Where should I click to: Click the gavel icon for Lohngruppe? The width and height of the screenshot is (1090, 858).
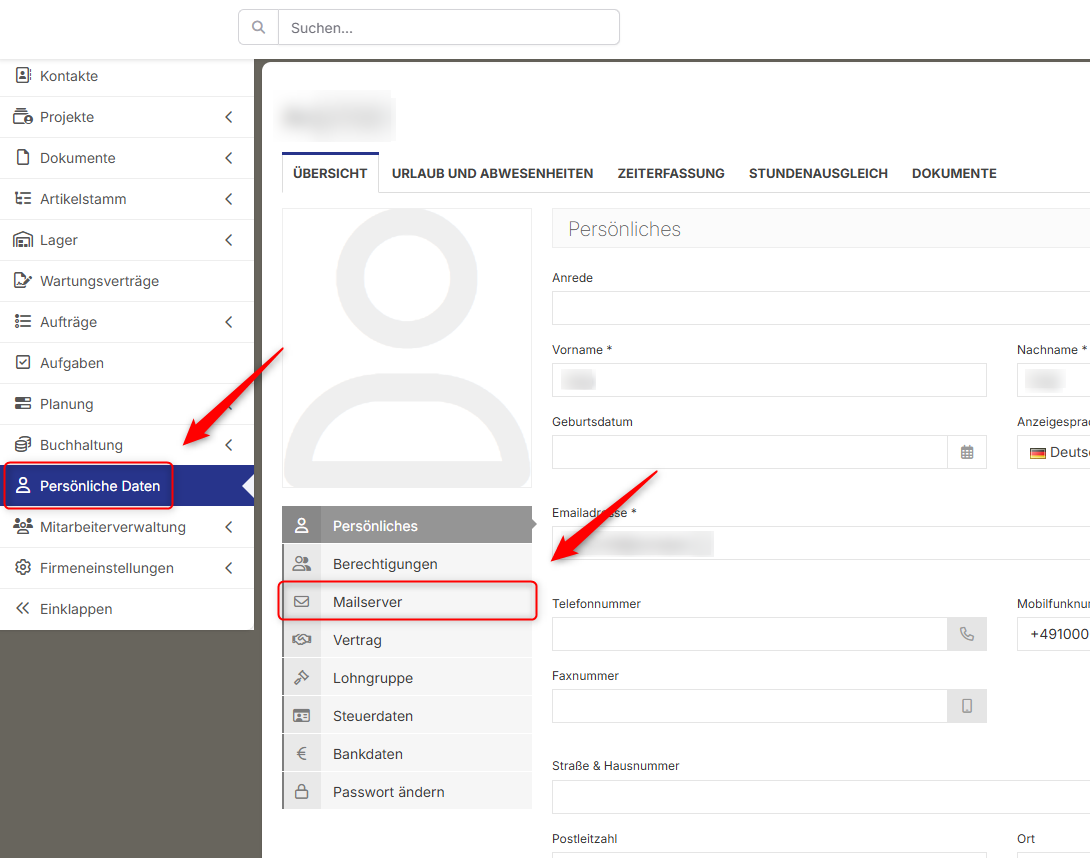tap(301, 678)
